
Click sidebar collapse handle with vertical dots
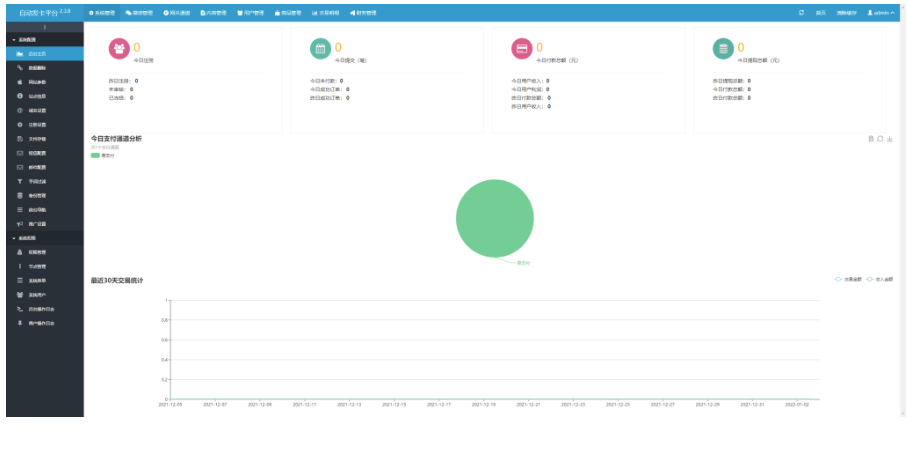45,27
